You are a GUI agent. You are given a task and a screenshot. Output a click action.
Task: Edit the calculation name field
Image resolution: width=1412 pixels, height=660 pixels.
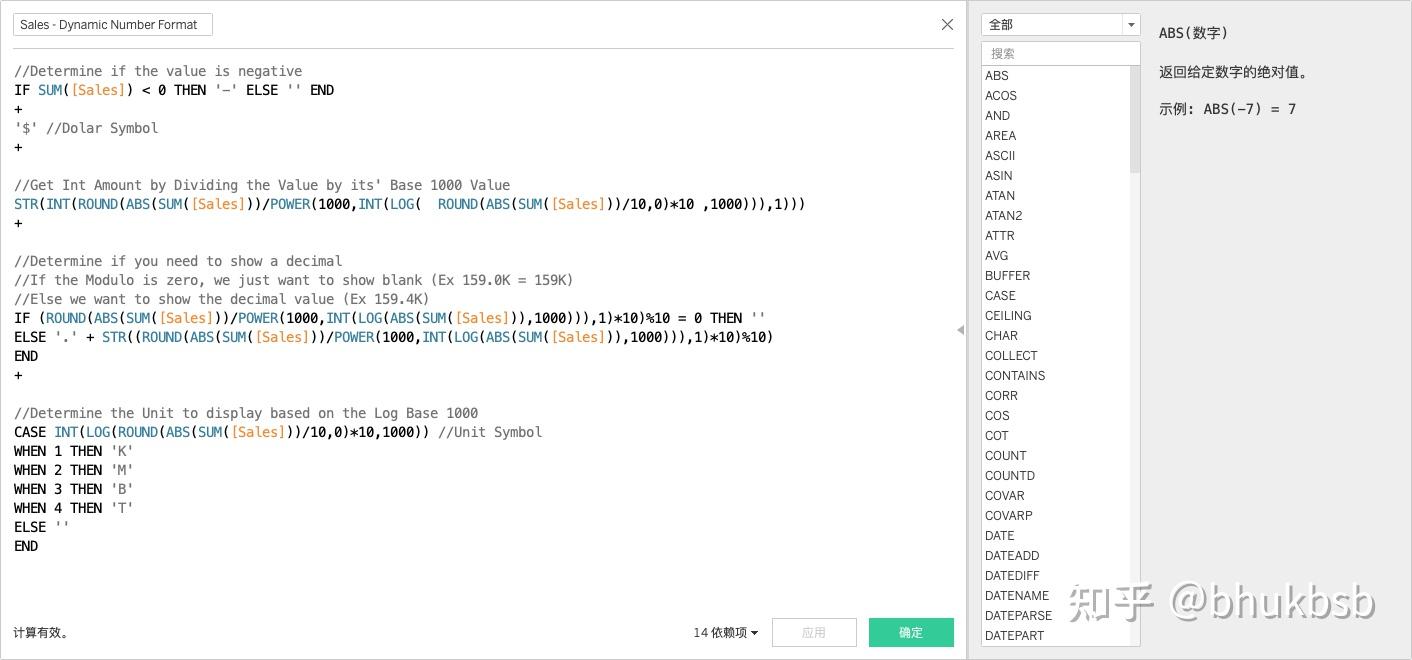[113, 25]
